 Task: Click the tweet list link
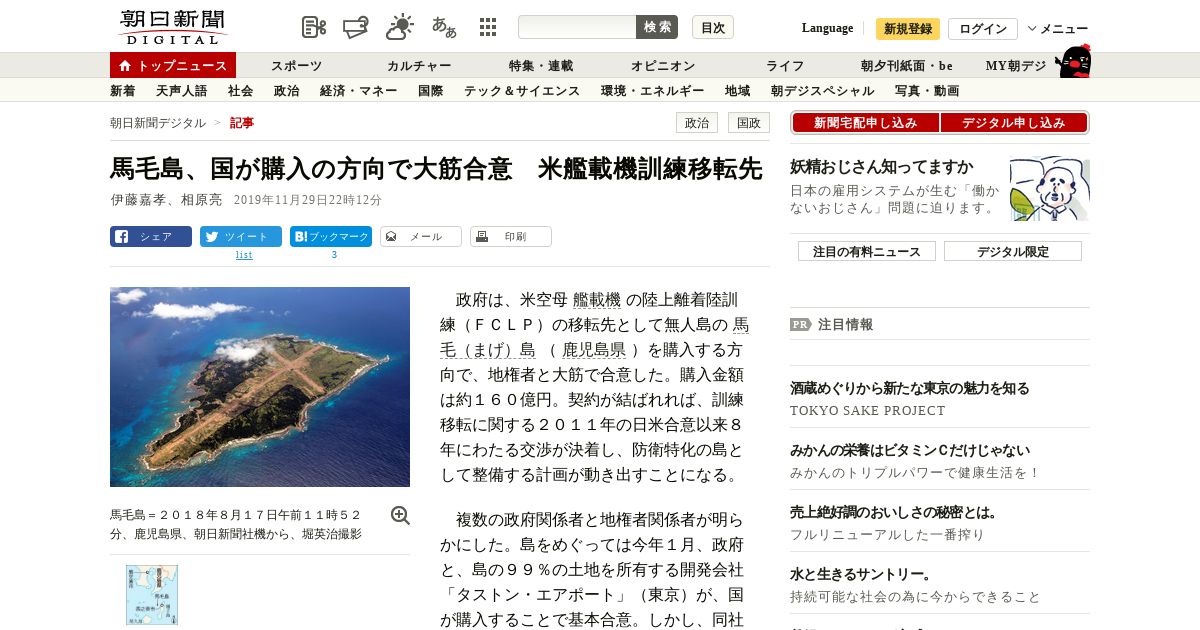pyautogui.click(x=244, y=255)
